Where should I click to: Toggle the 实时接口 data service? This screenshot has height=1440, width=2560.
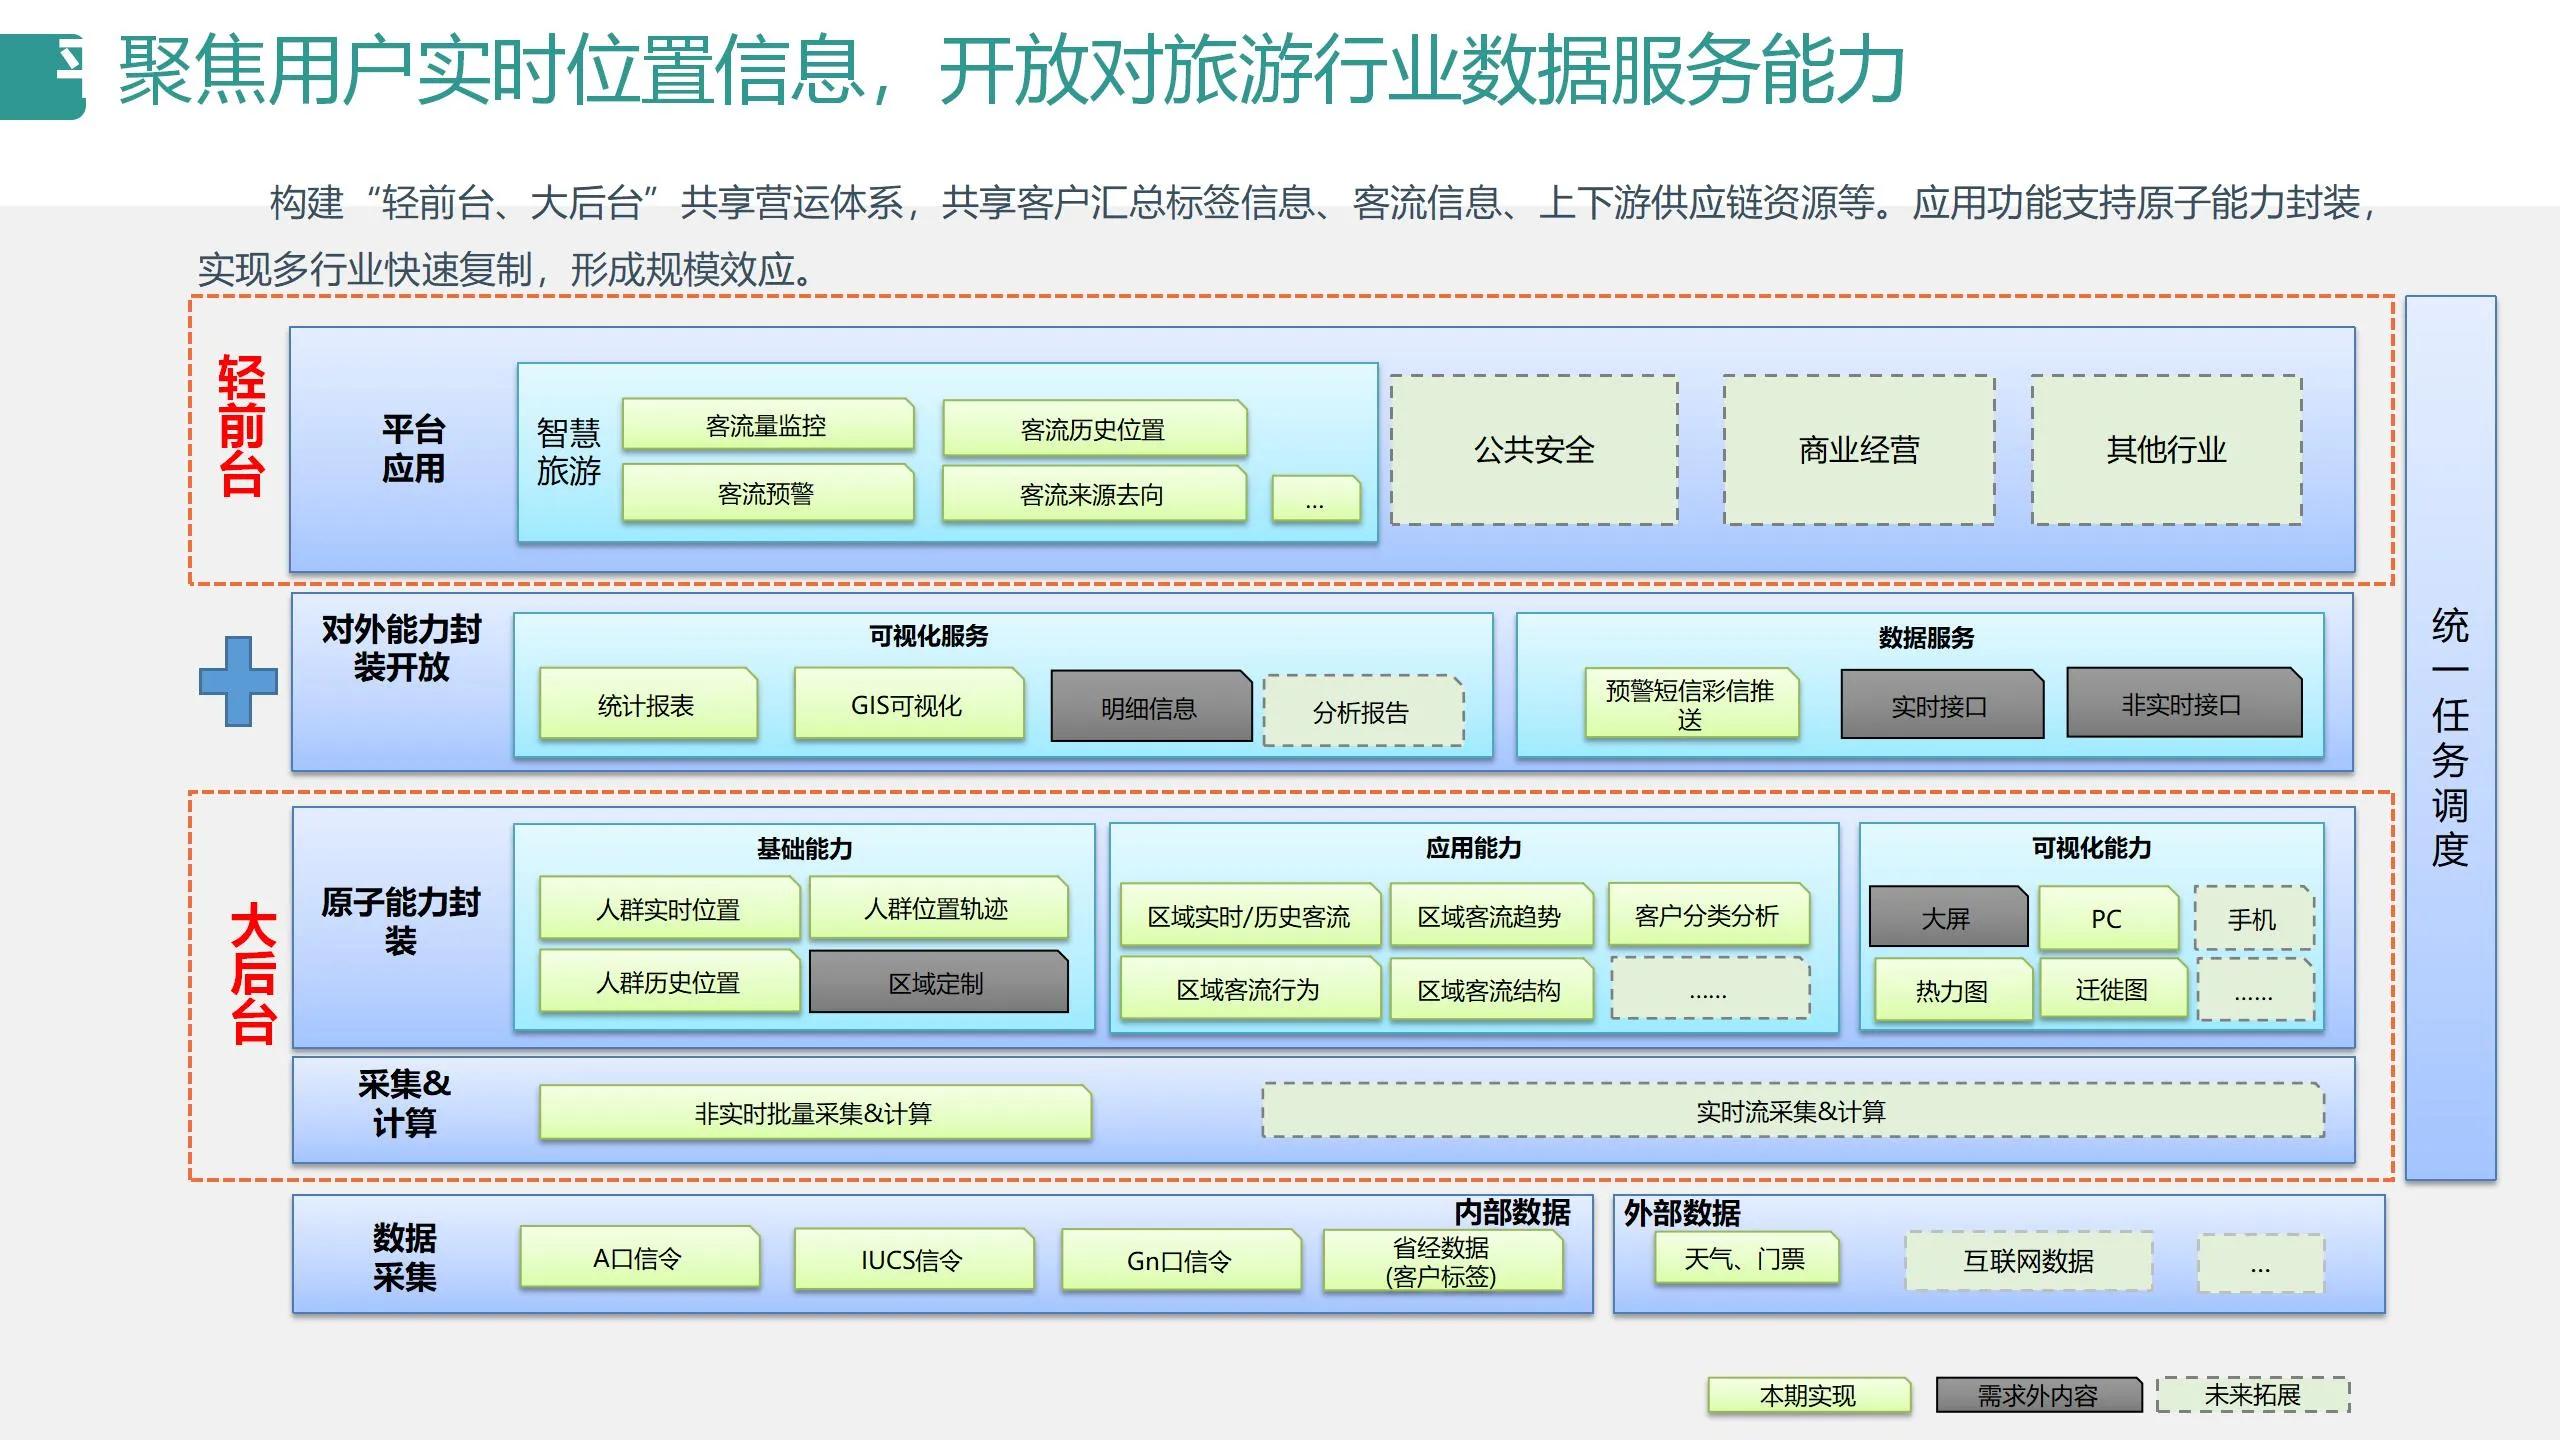1940,705
